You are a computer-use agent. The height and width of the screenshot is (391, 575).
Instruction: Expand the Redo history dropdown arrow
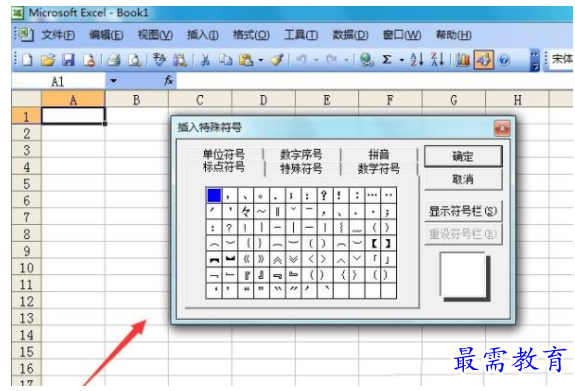[346, 60]
